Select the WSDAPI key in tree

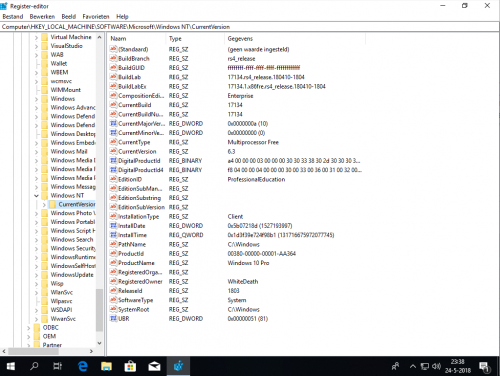click(61, 310)
